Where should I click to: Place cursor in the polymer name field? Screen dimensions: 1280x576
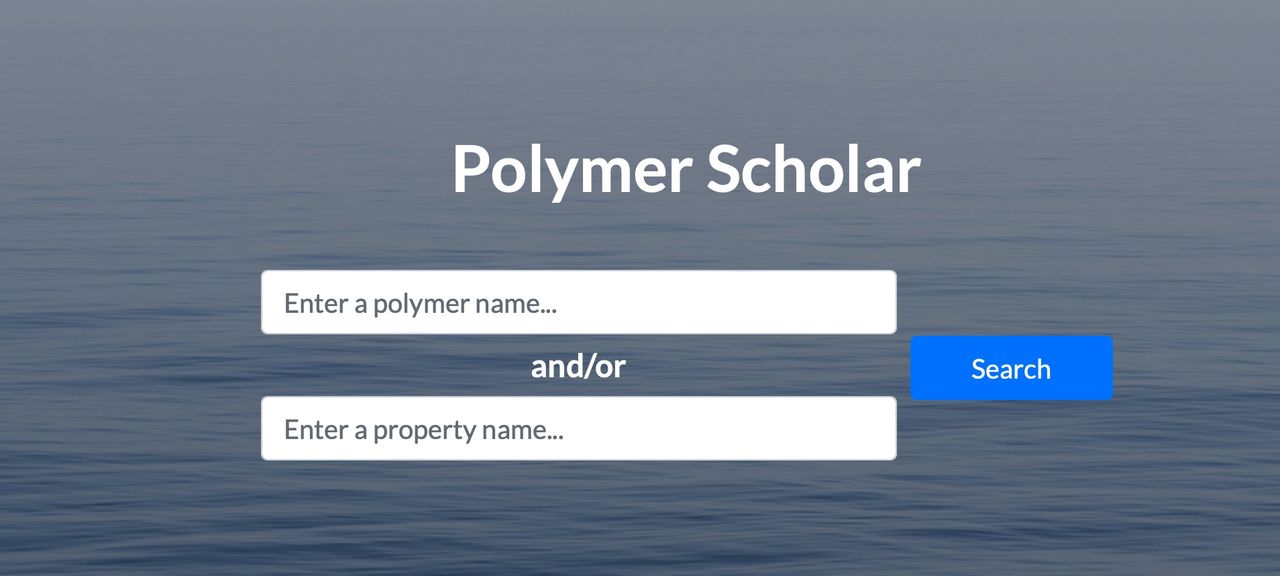tap(578, 302)
